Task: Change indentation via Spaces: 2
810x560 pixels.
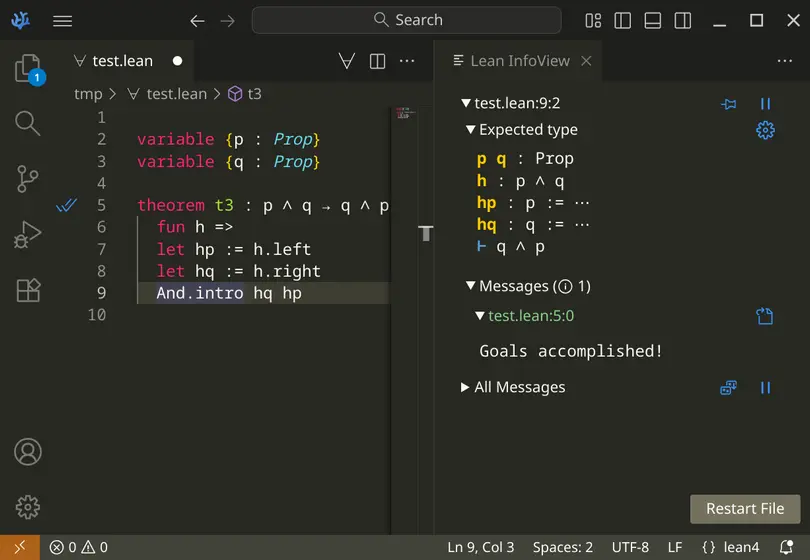Action: point(563,547)
